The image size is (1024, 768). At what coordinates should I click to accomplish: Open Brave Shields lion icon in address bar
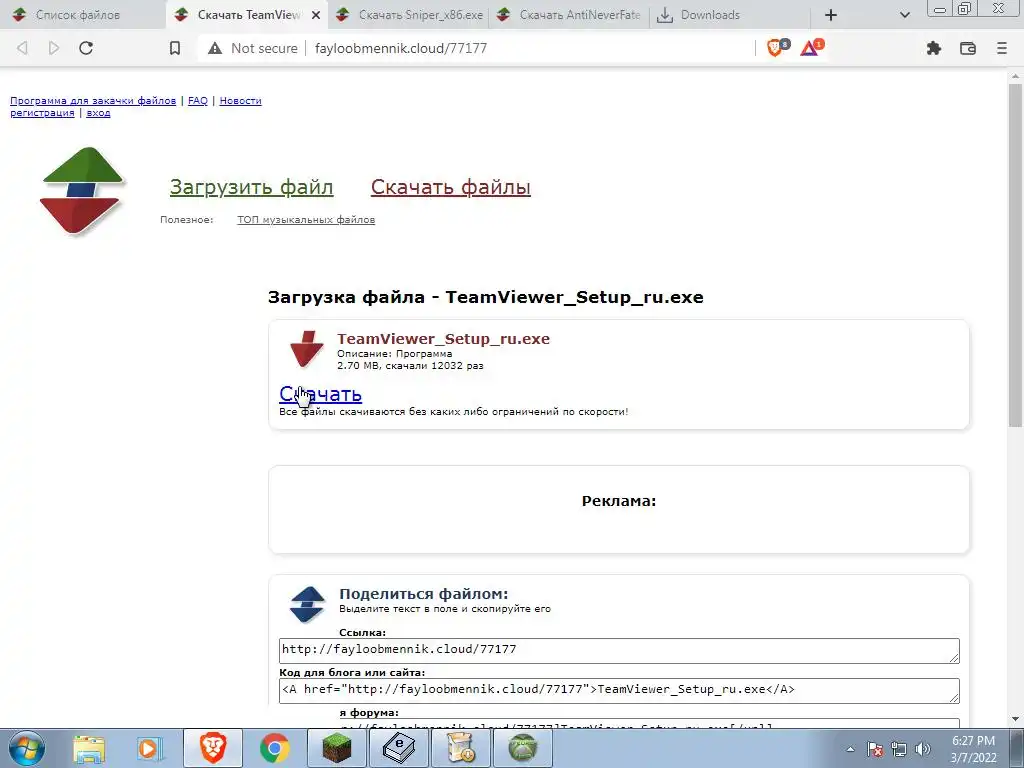777,47
